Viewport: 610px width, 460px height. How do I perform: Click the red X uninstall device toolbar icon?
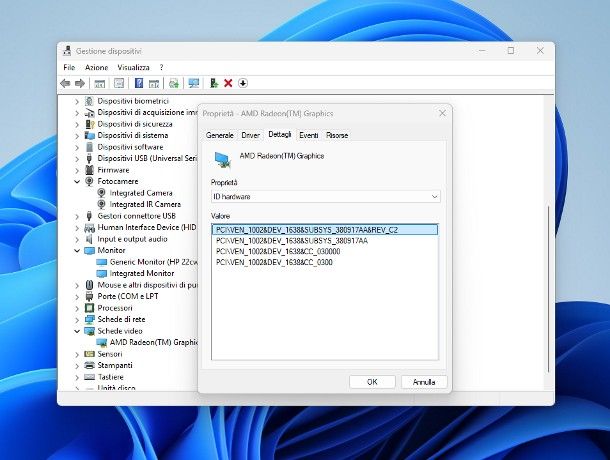[228, 83]
